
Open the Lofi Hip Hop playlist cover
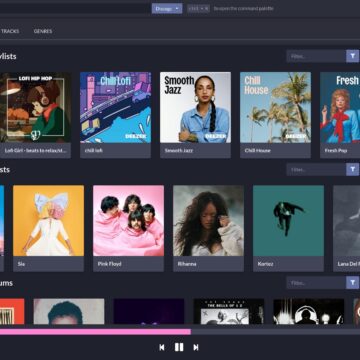35,107
